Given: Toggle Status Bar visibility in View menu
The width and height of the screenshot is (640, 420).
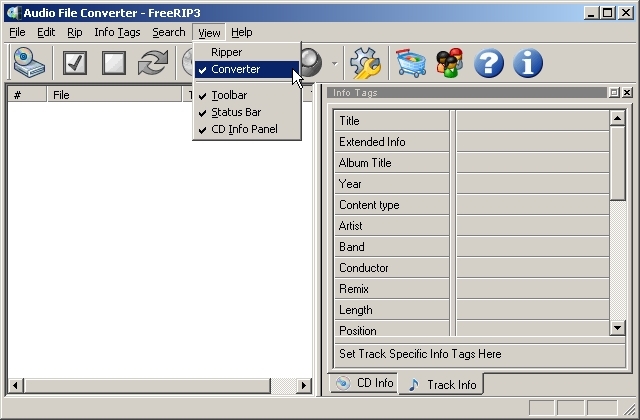Looking at the screenshot, I should click(247, 112).
